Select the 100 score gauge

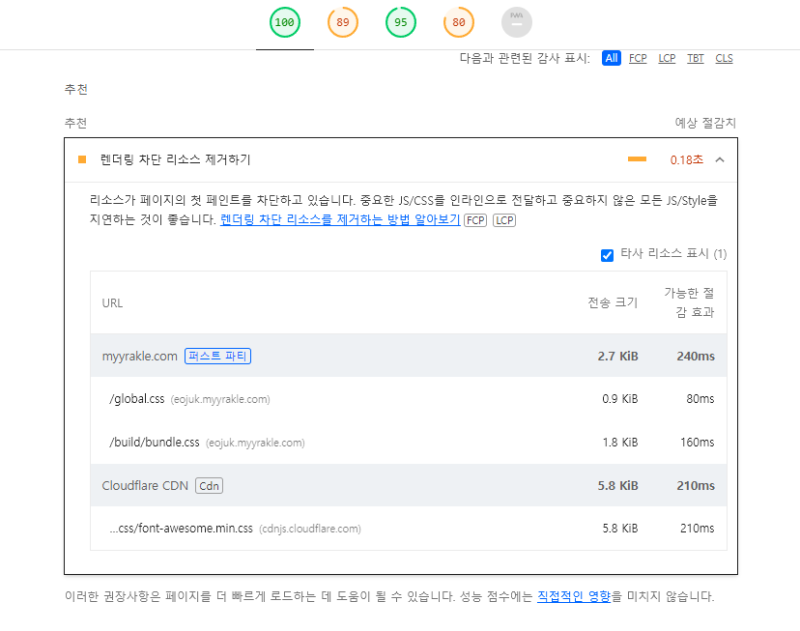tap(285, 22)
